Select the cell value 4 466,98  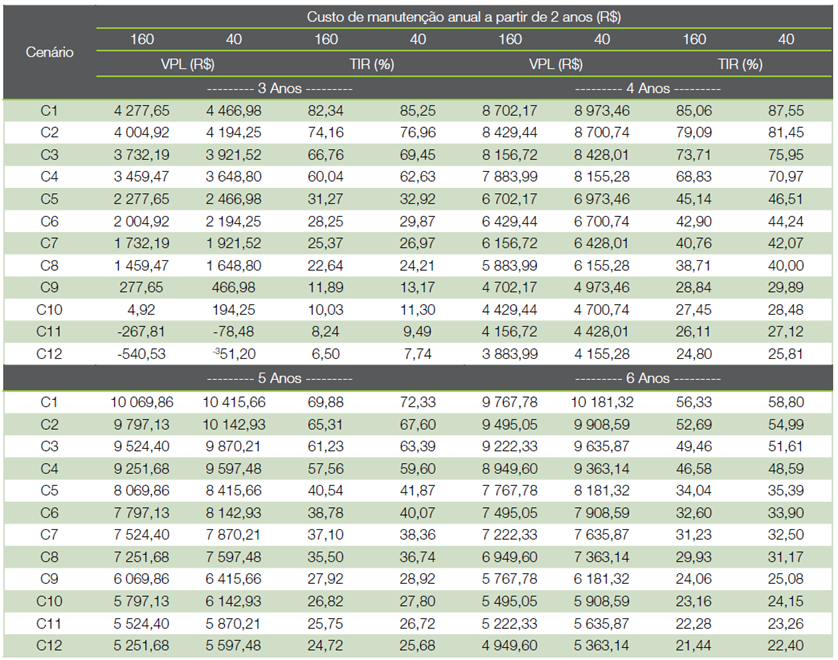pyautogui.click(x=234, y=111)
